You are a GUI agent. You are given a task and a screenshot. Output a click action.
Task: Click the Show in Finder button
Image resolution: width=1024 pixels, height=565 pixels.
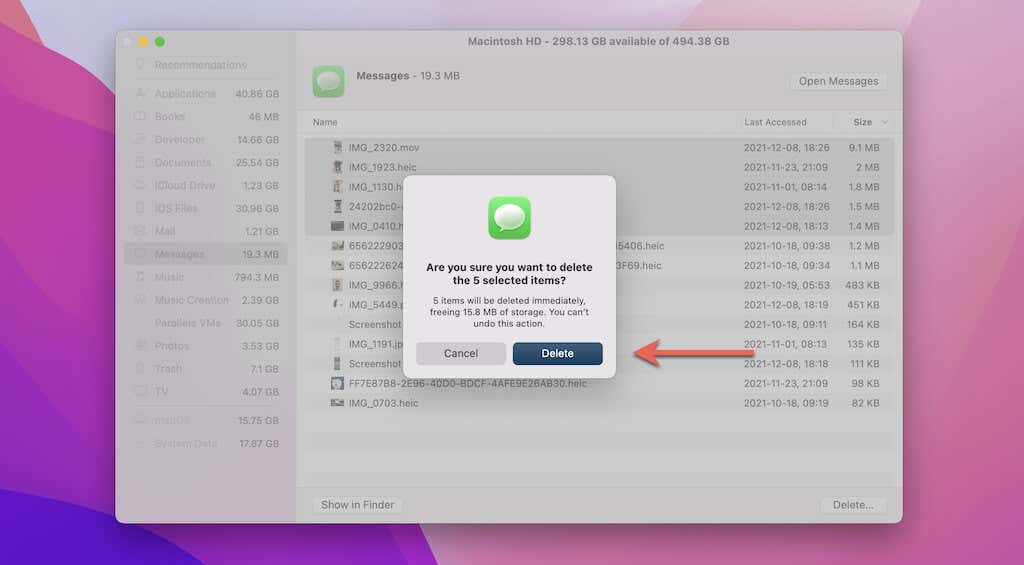[357, 505]
